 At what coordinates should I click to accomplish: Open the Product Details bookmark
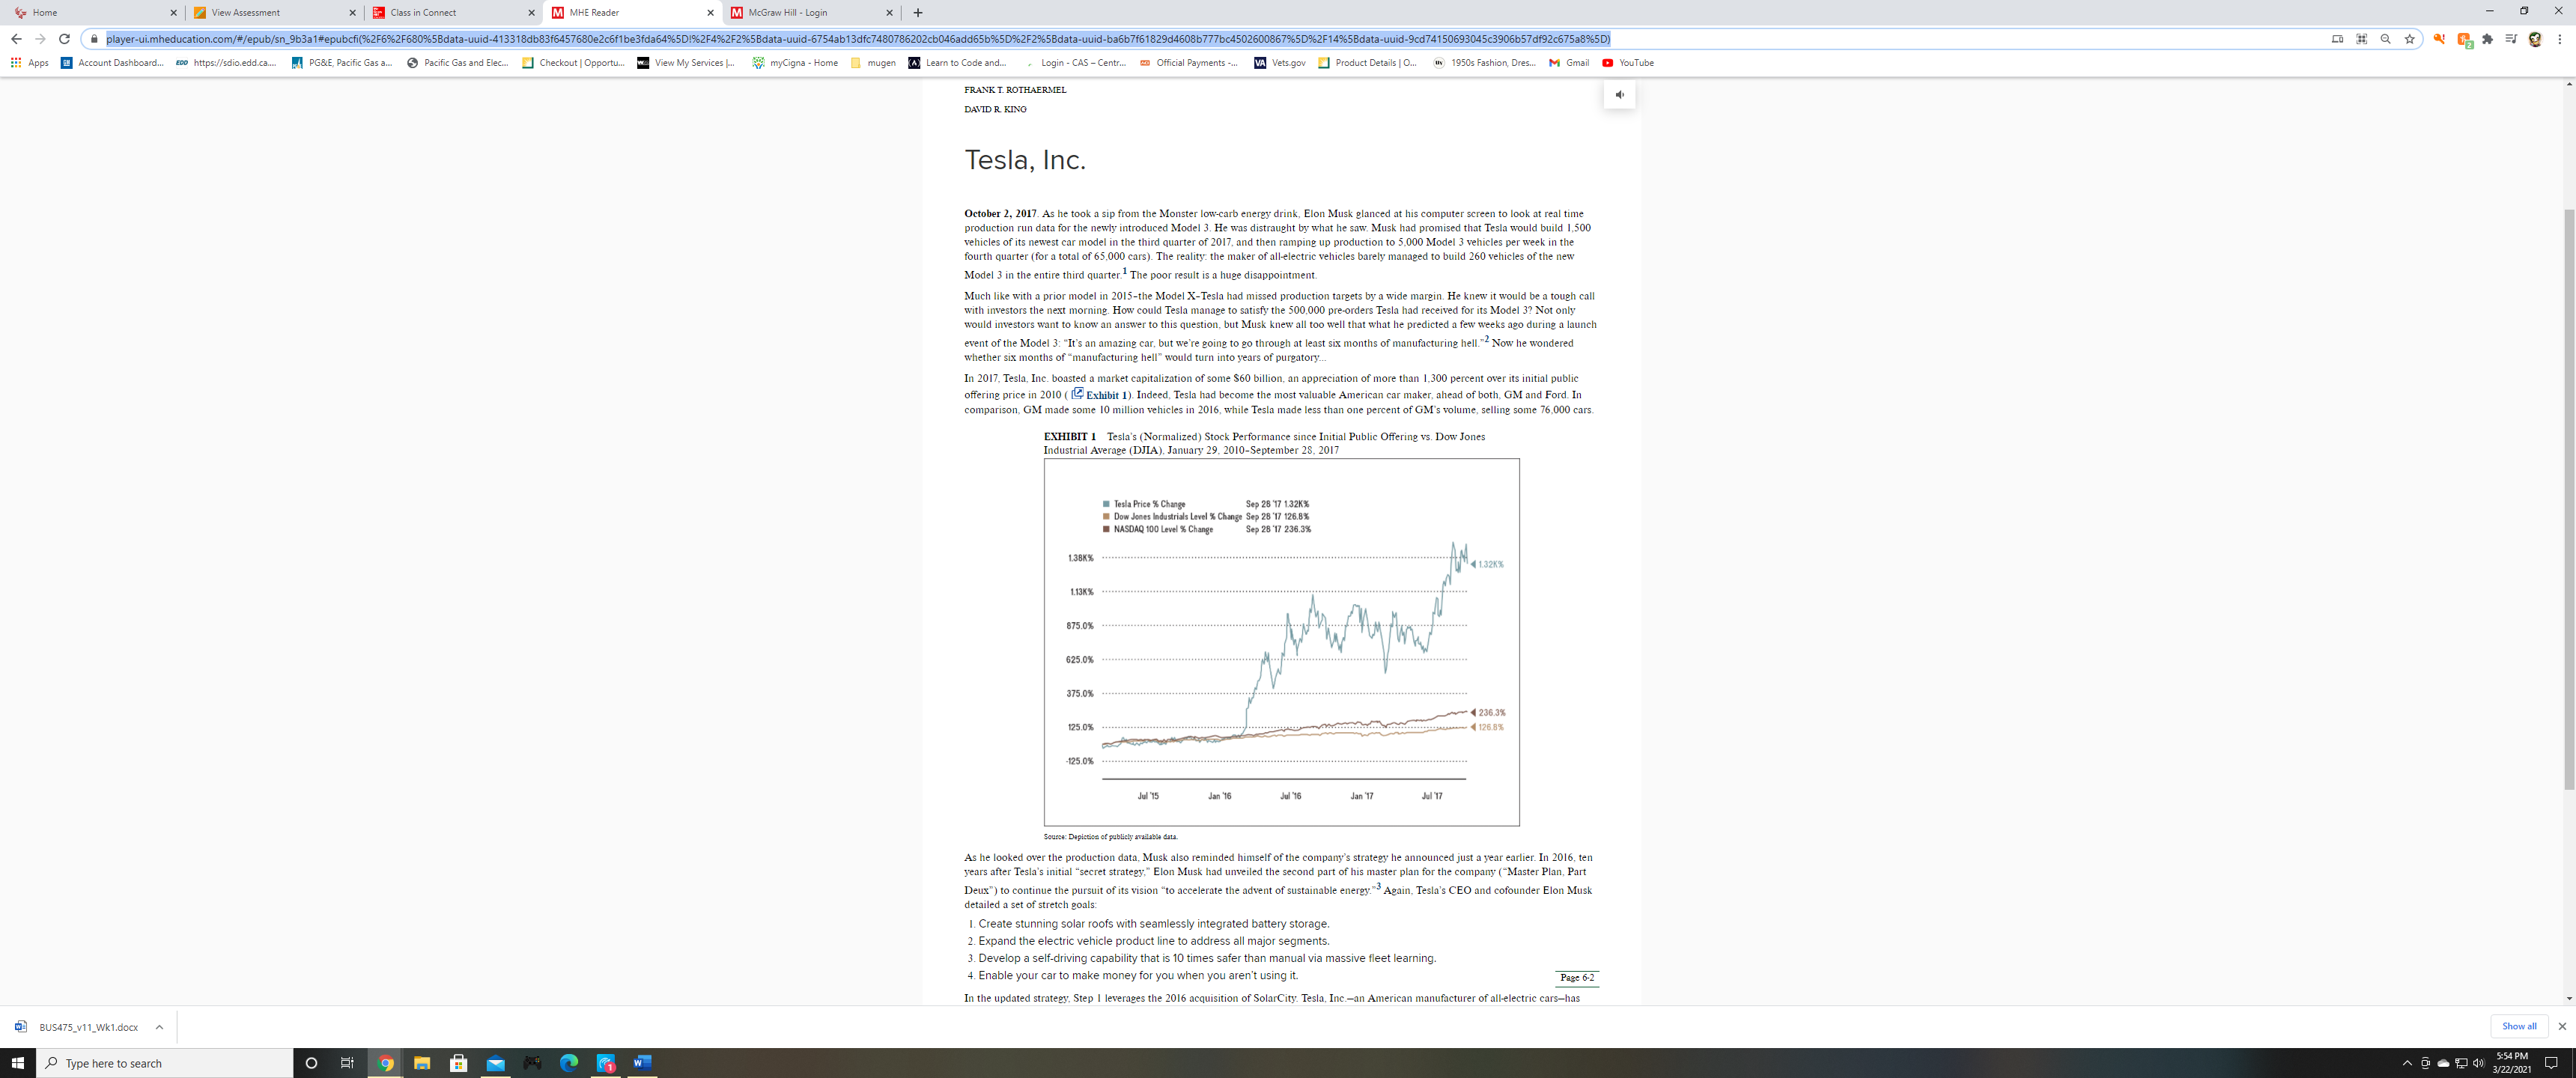click(1367, 63)
